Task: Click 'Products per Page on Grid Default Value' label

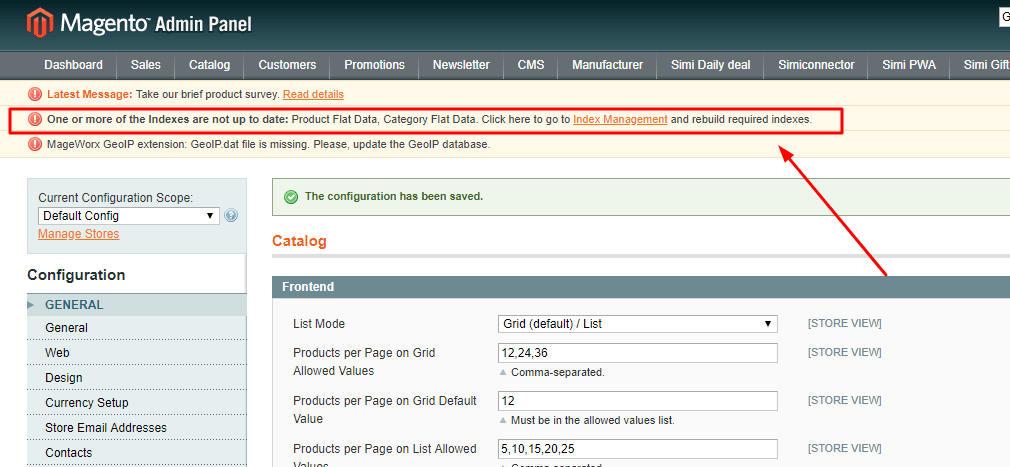Action: [385, 410]
